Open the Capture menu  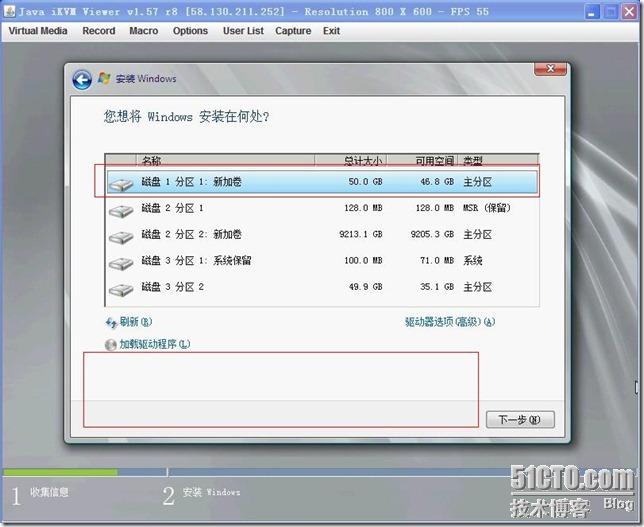[293, 31]
